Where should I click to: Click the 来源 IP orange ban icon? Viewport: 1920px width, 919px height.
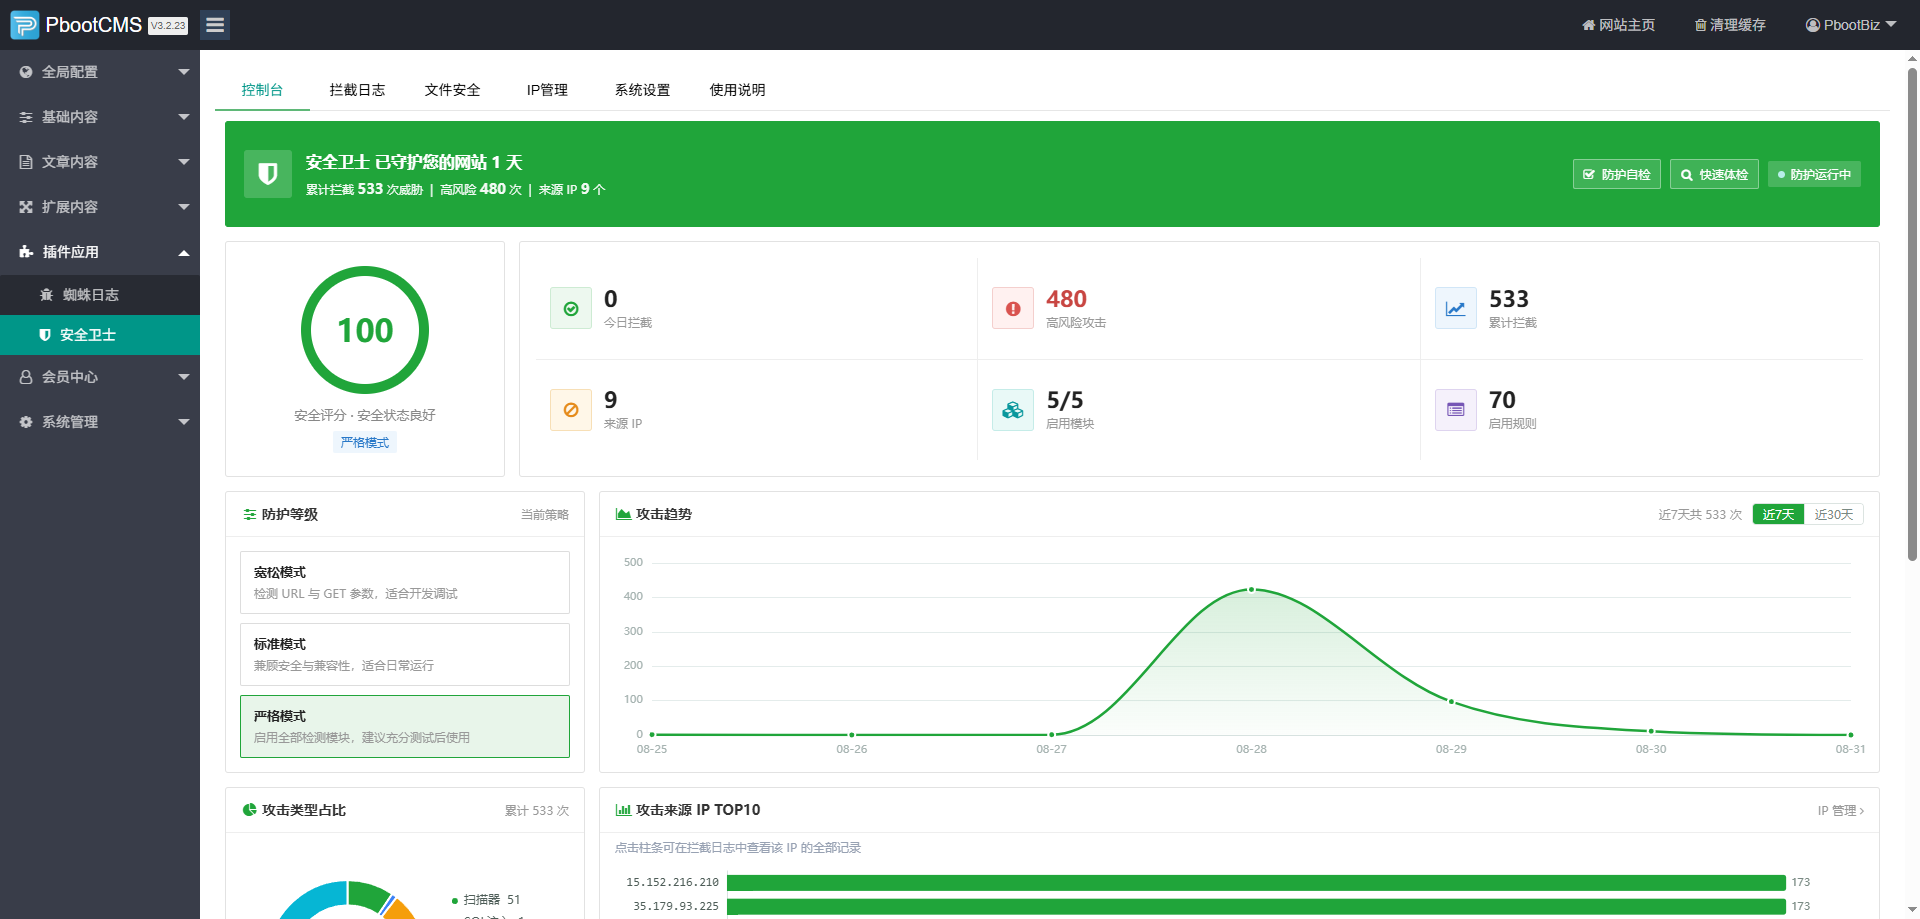pyautogui.click(x=571, y=410)
